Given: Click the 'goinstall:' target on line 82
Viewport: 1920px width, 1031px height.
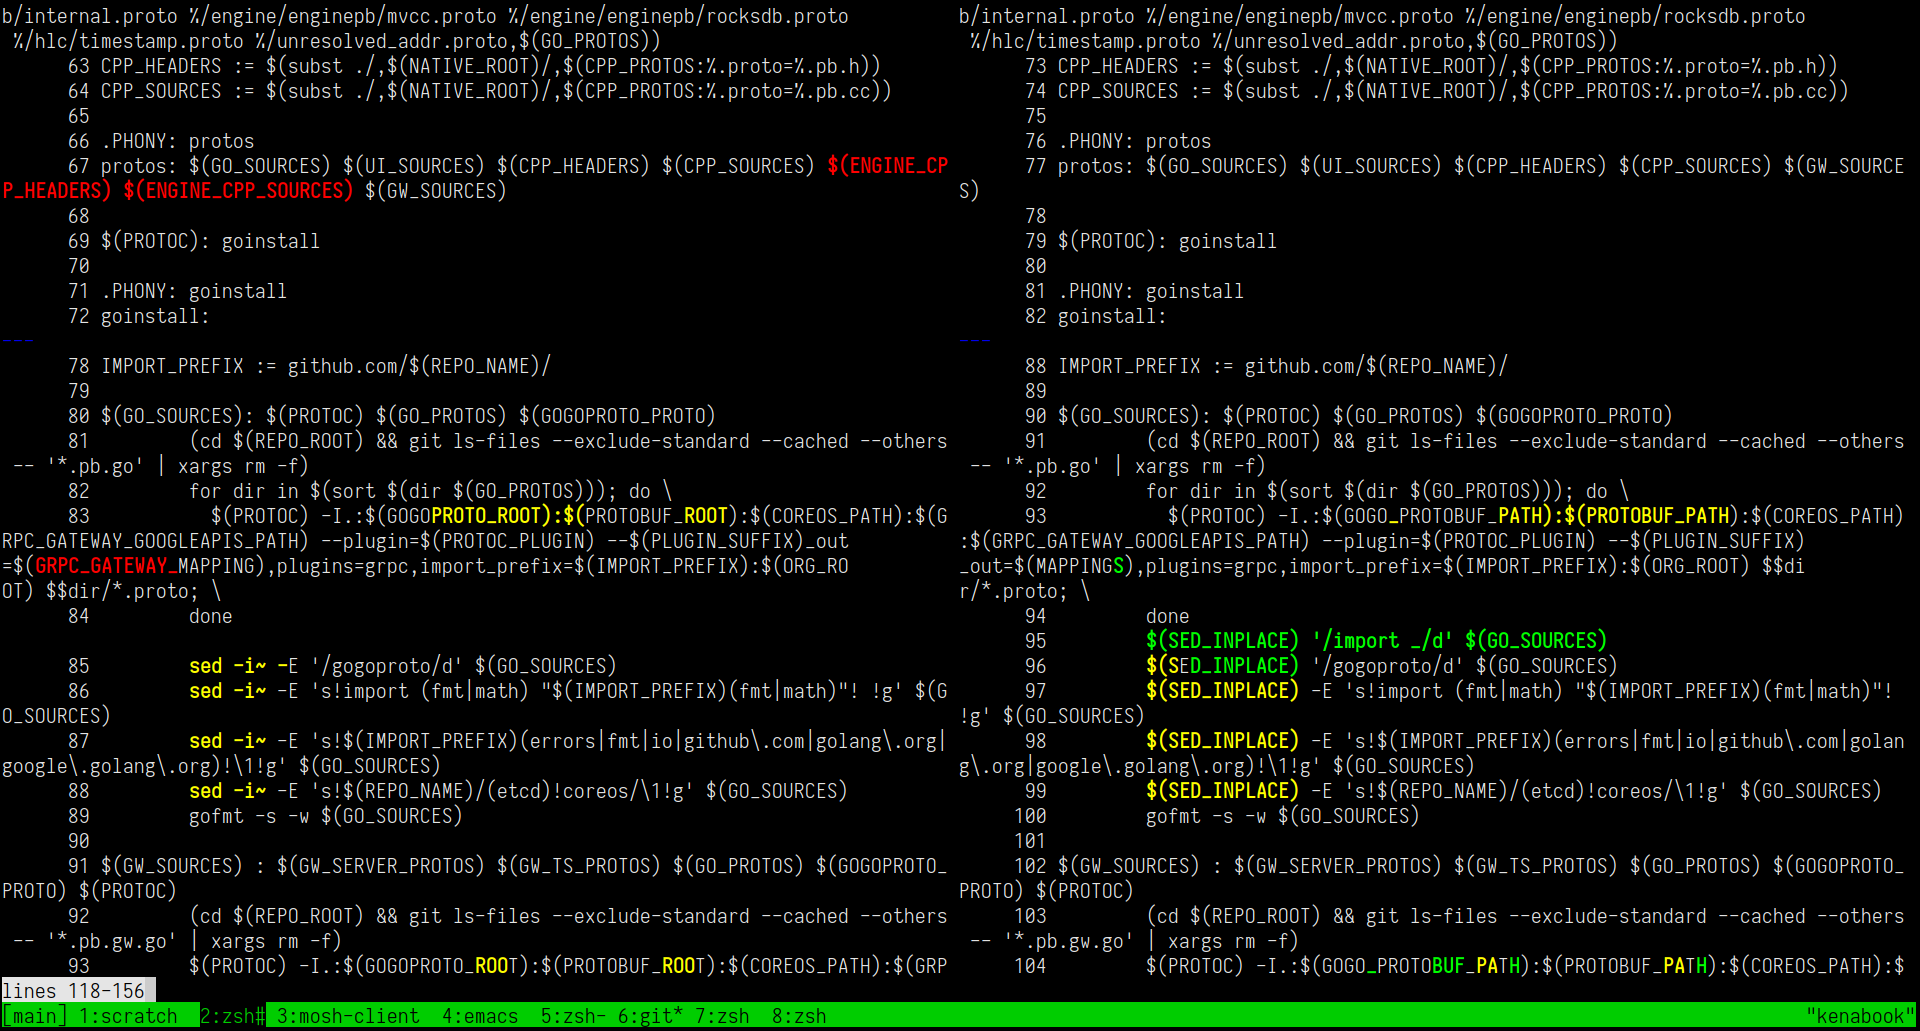Looking at the screenshot, I should tap(1110, 315).
